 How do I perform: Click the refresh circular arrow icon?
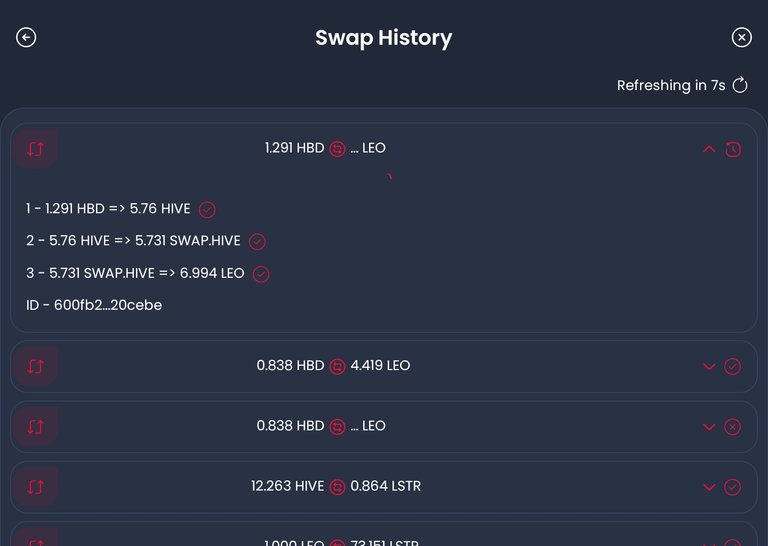tap(740, 85)
